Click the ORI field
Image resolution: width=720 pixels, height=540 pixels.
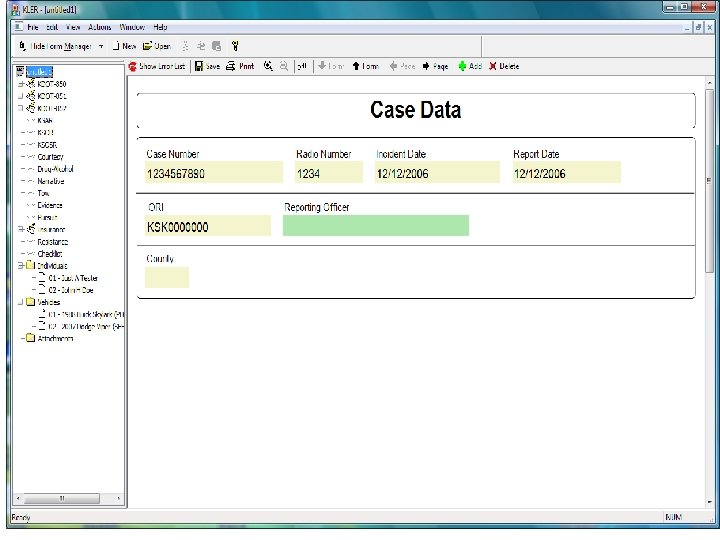click(x=208, y=225)
